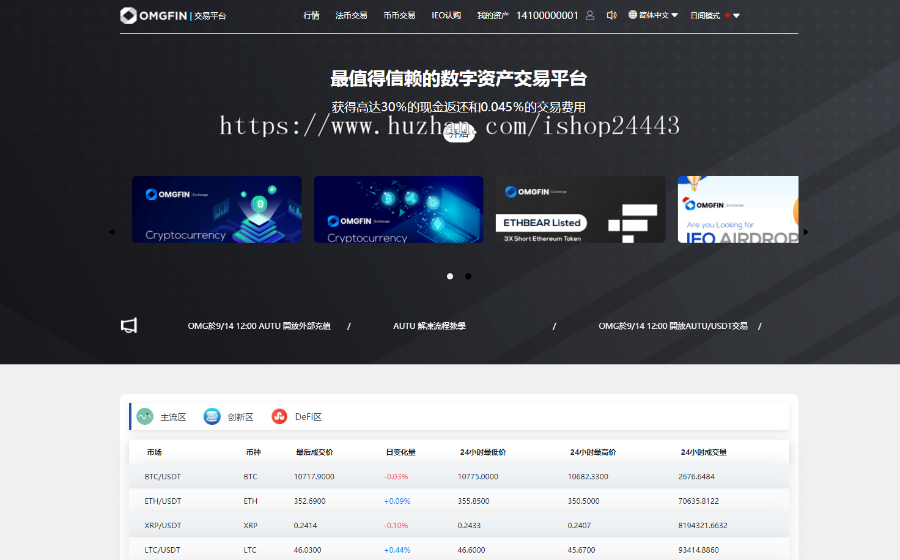Click the -0.10% change value

[x=396, y=525]
